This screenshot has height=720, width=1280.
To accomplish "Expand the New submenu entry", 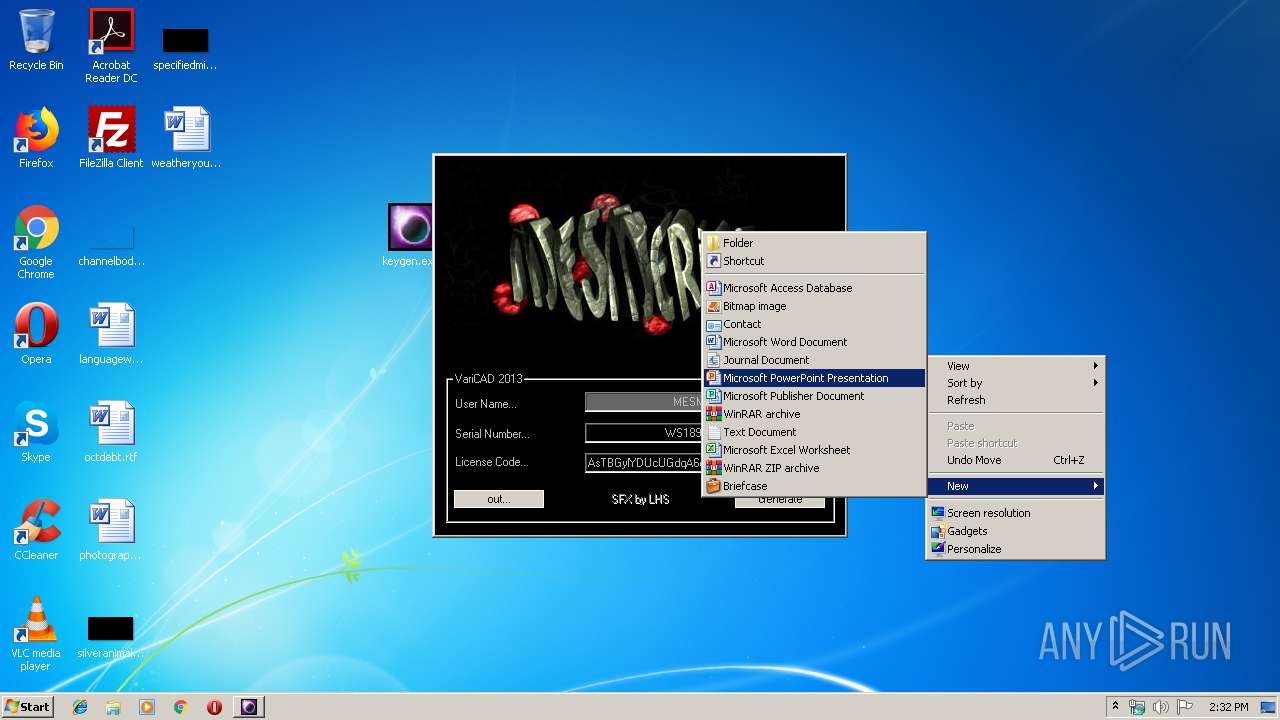I will pyautogui.click(x=1015, y=486).
